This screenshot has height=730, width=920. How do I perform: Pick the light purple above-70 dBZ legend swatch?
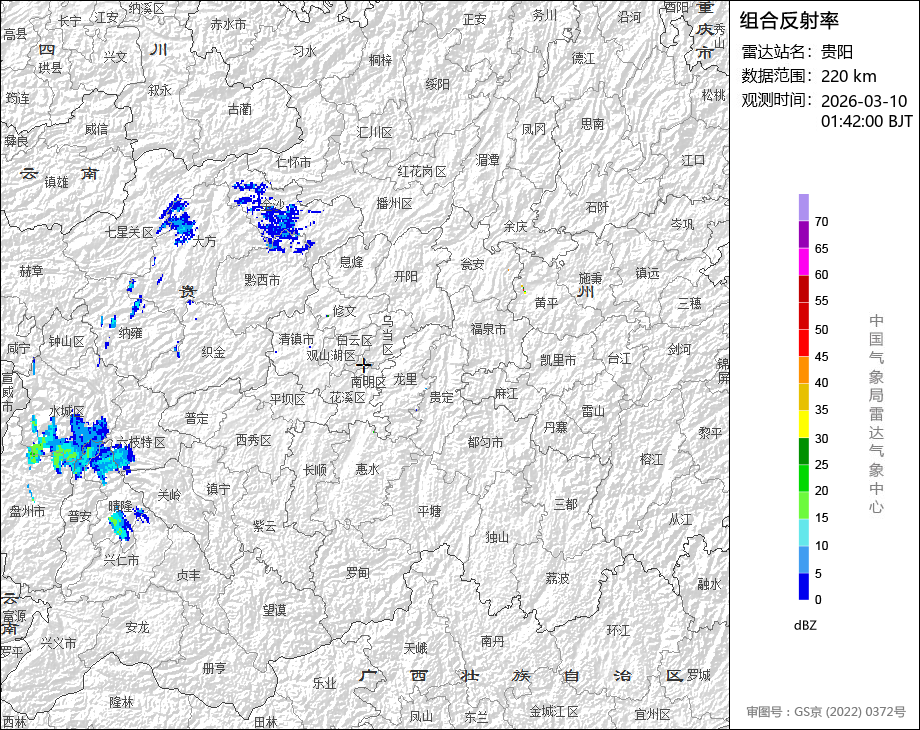click(804, 208)
